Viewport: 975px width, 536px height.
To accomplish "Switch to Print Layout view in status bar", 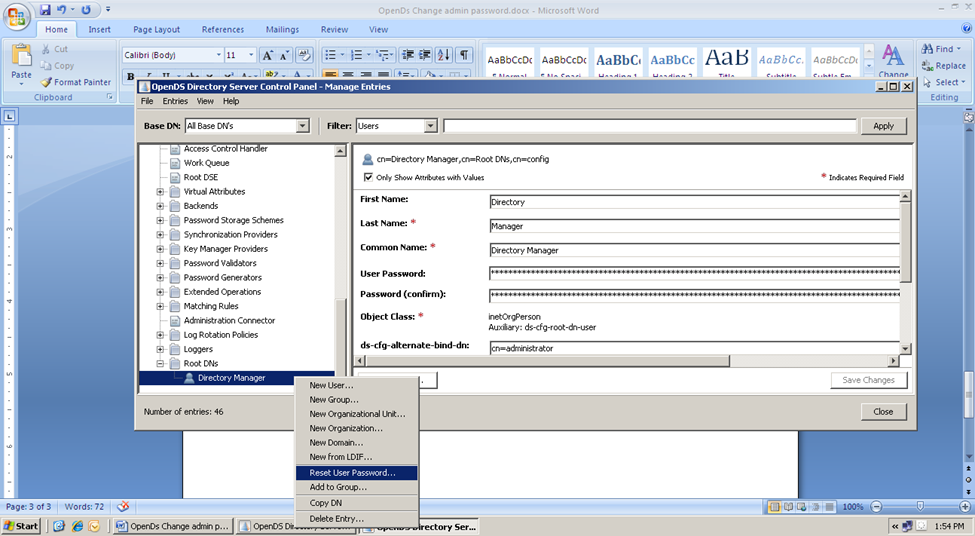I will point(775,507).
